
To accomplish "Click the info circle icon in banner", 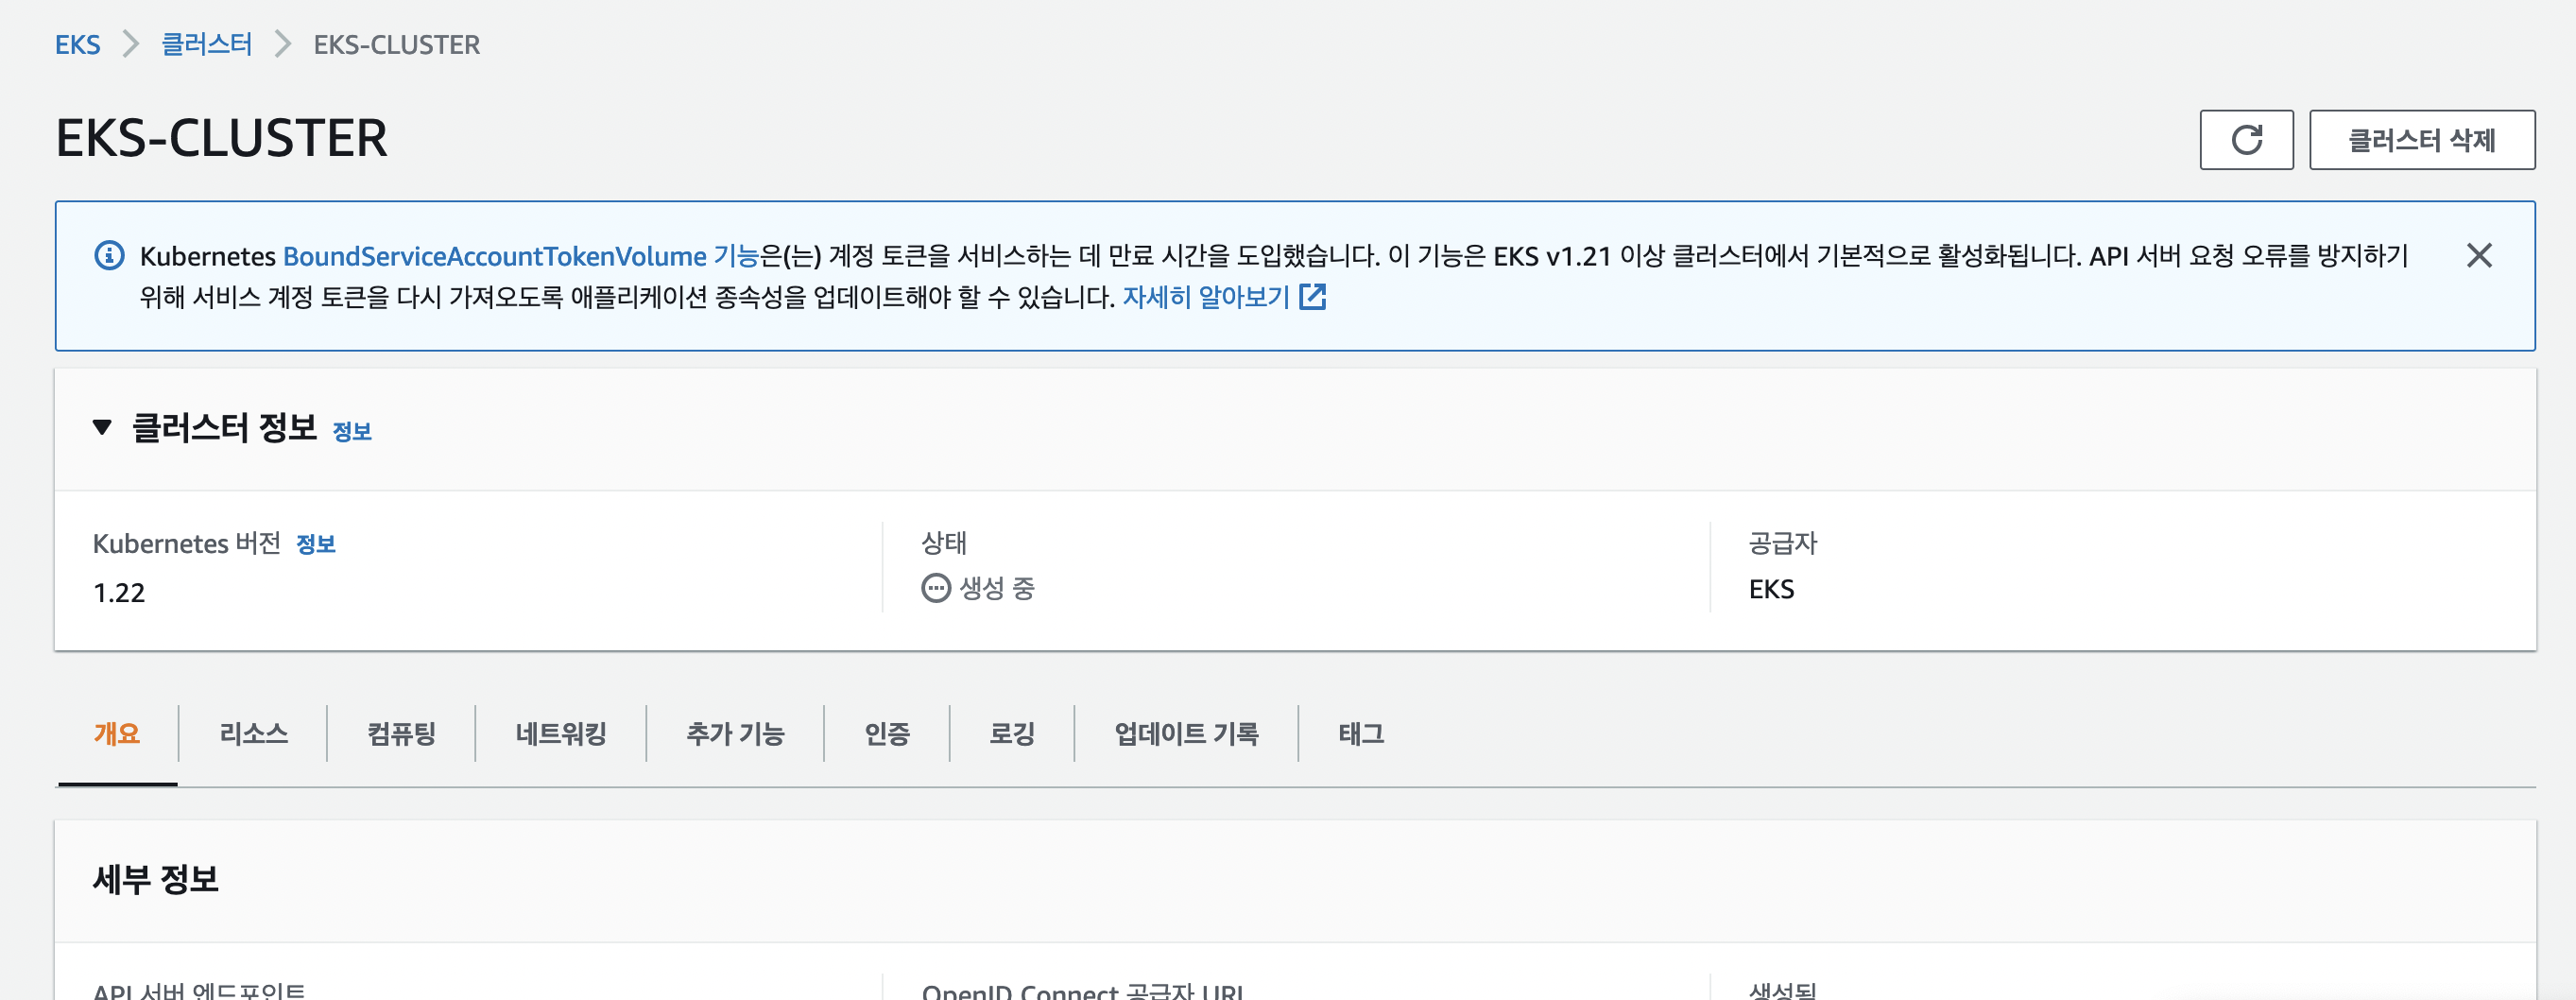I will [x=109, y=256].
